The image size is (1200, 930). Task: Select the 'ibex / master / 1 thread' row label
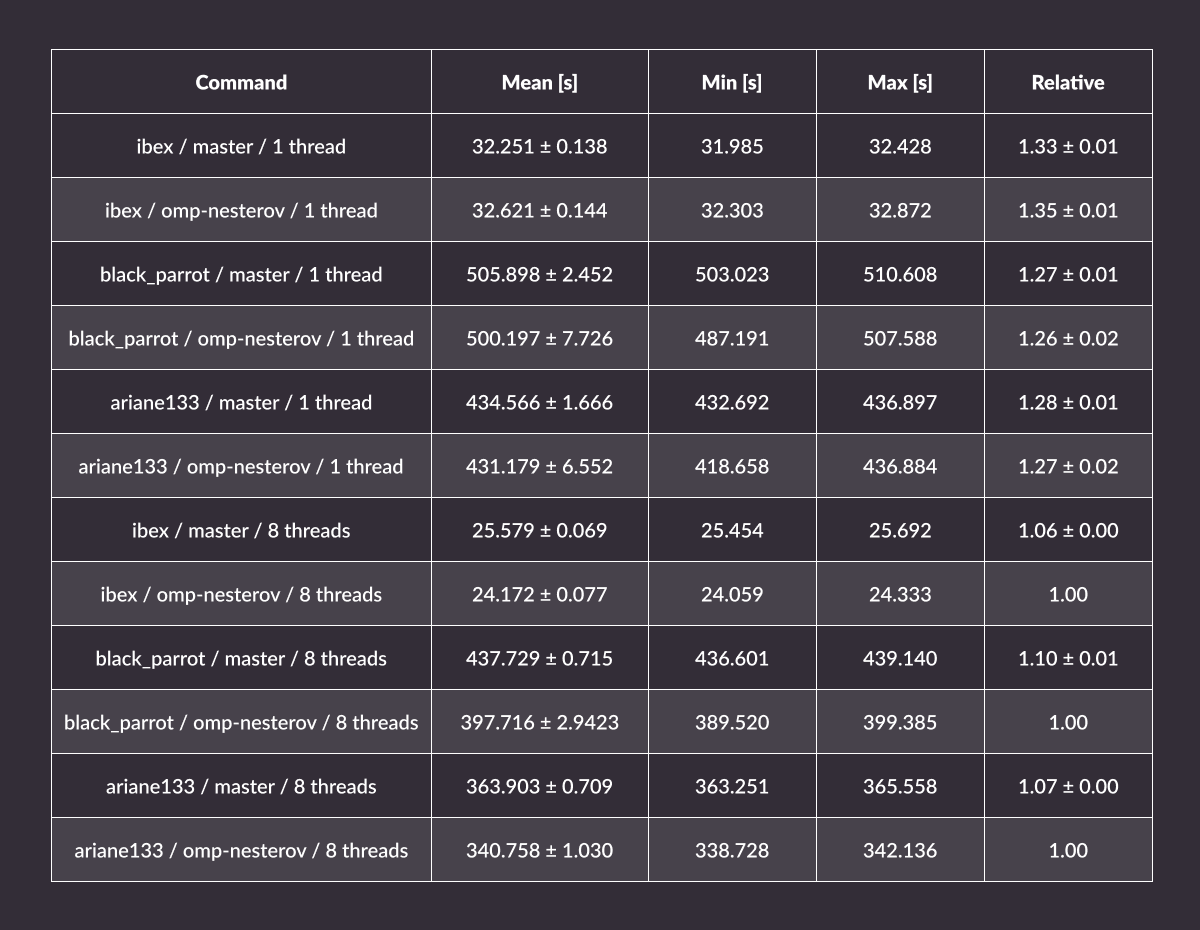click(x=241, y=146)
